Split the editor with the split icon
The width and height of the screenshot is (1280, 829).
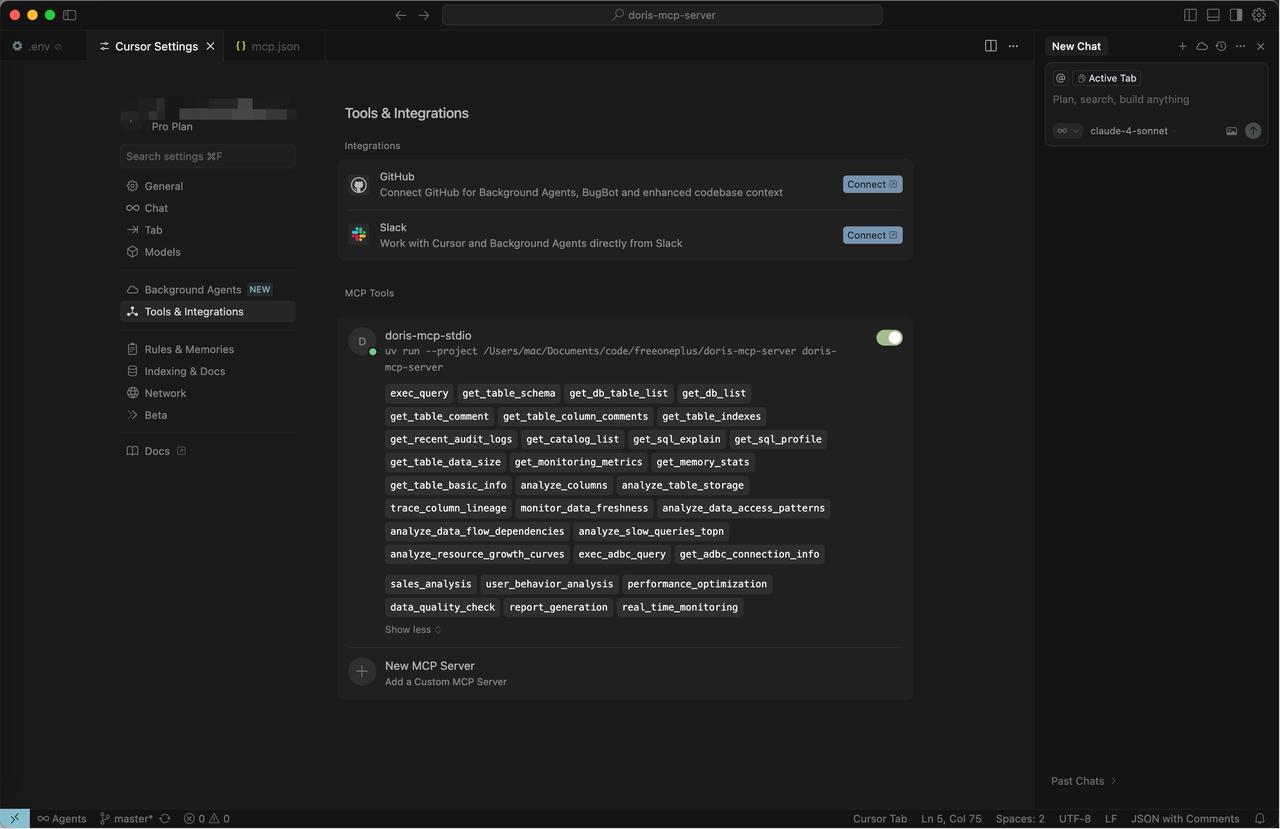(991, 46)
